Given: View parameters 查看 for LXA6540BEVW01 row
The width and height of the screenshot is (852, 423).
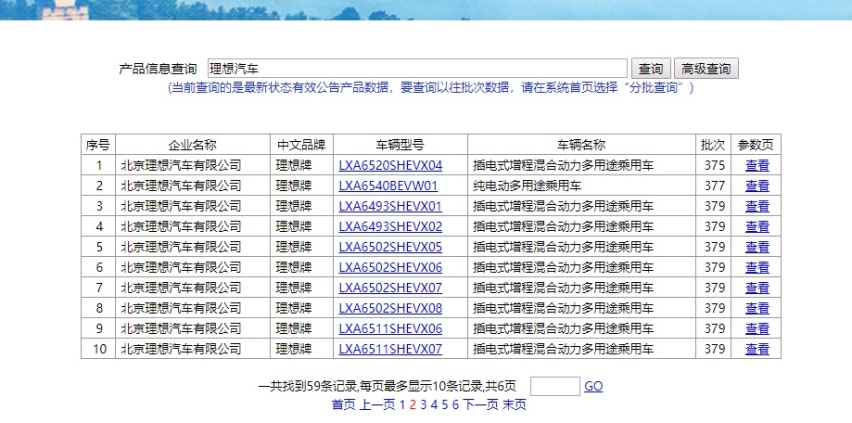Looking at the screenshot, I should 757,186.
